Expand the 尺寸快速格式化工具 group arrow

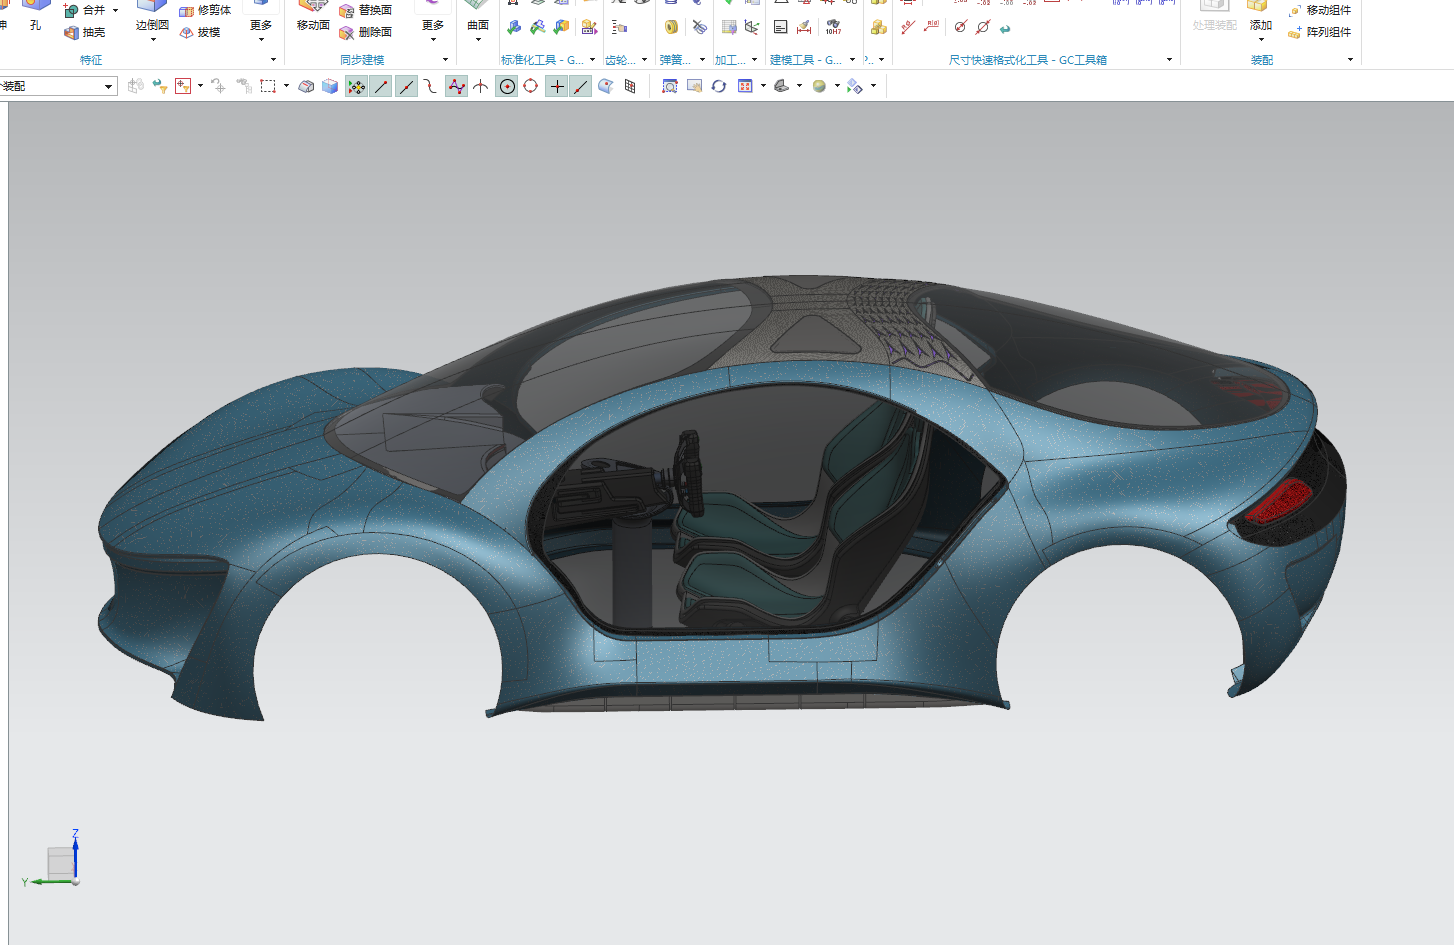tap(1169, 60)
